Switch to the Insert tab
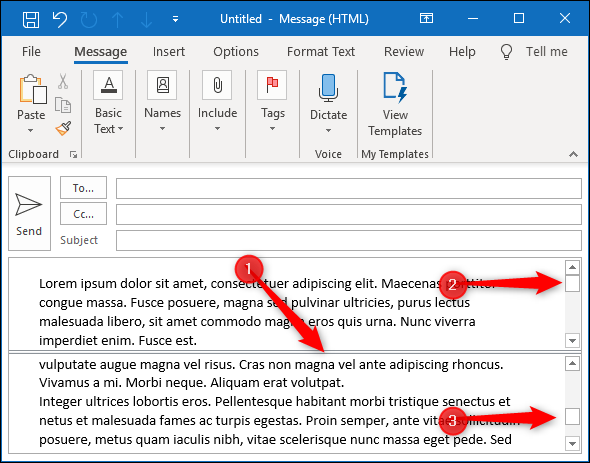The height and width of the screenshot is (463, 590). [169, 52]
